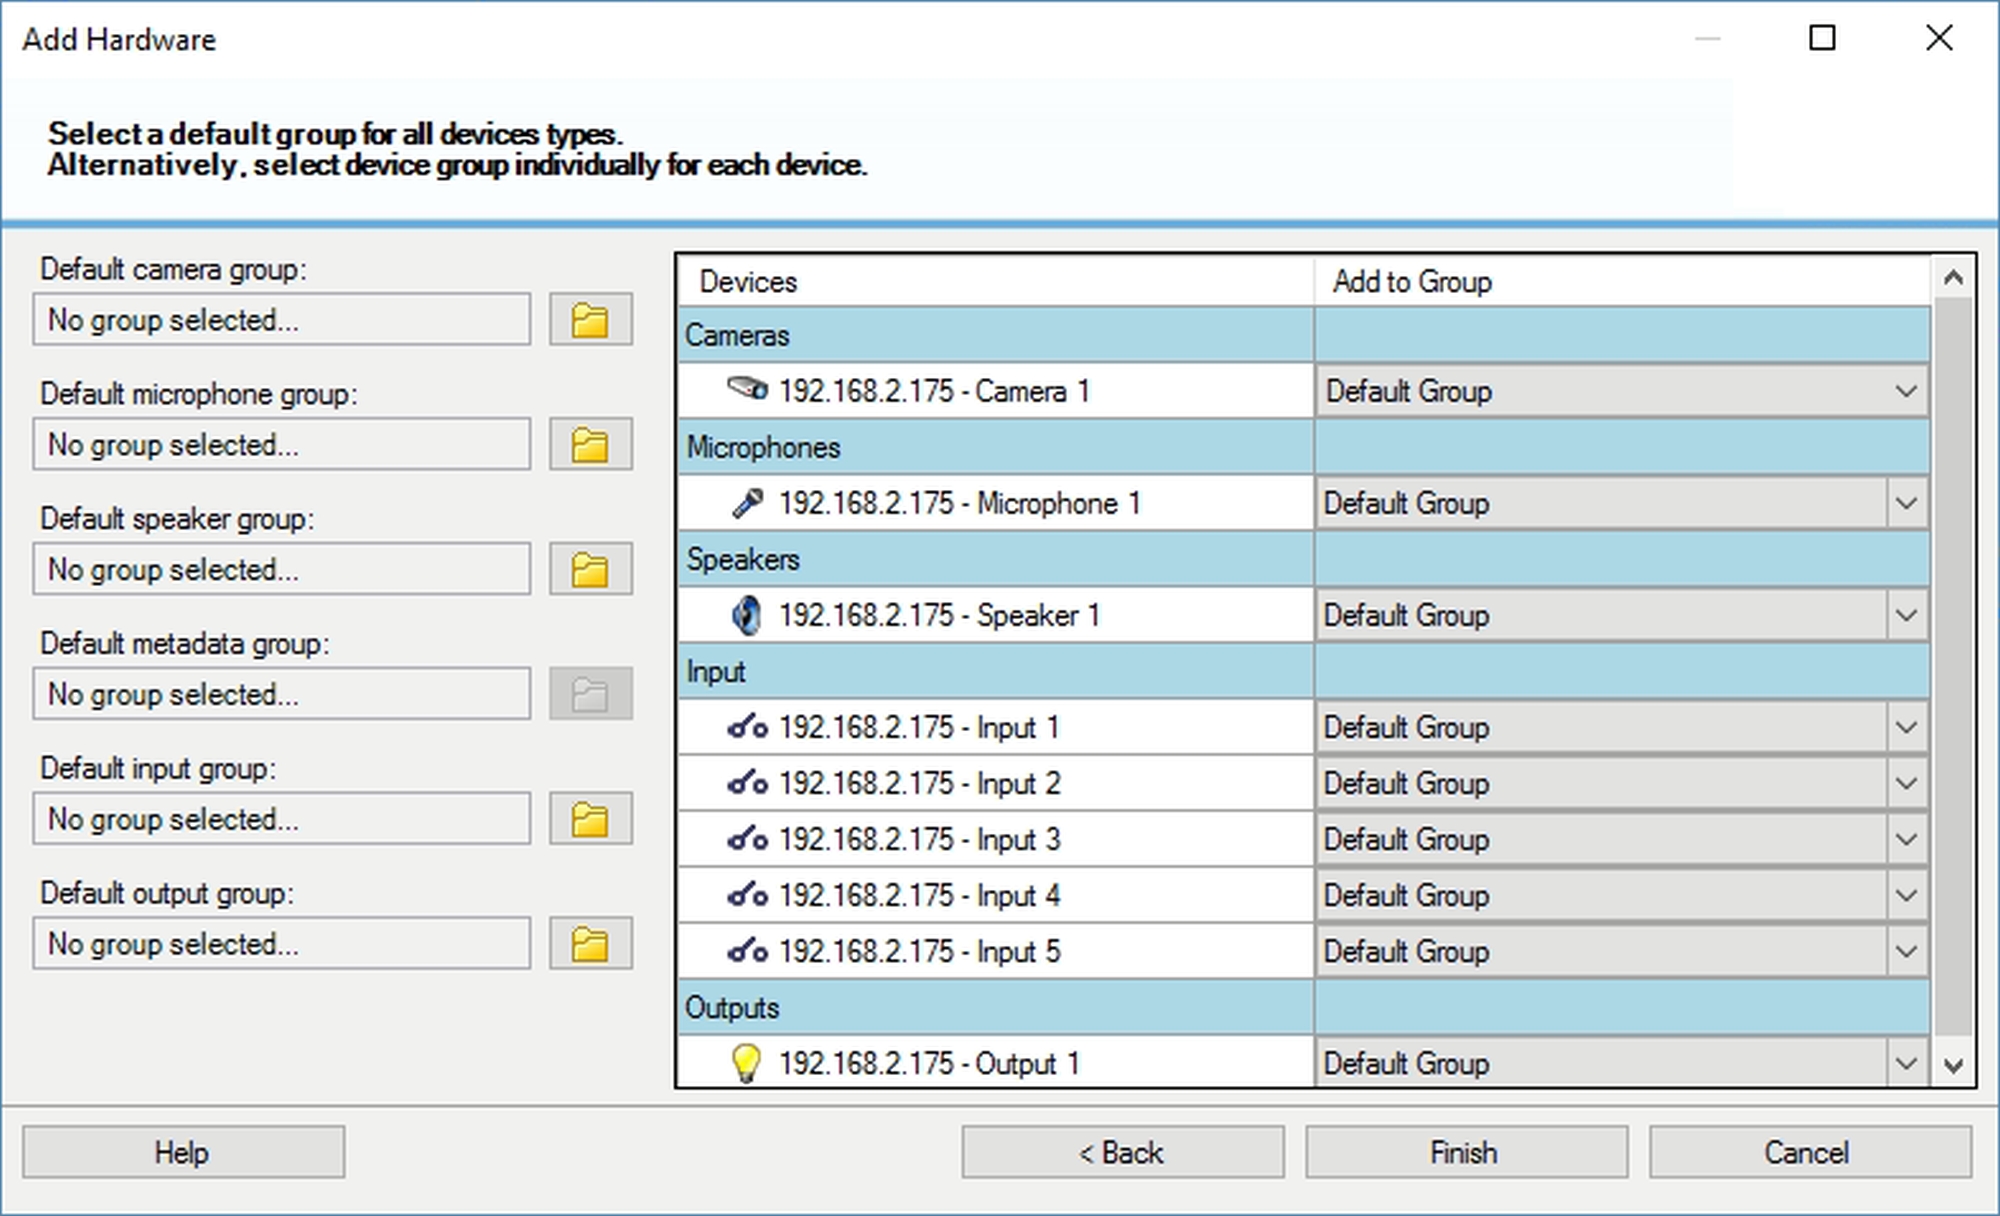2000x1216 pixels.
Task: Click the Input 3 device icon
Action: 746,839
